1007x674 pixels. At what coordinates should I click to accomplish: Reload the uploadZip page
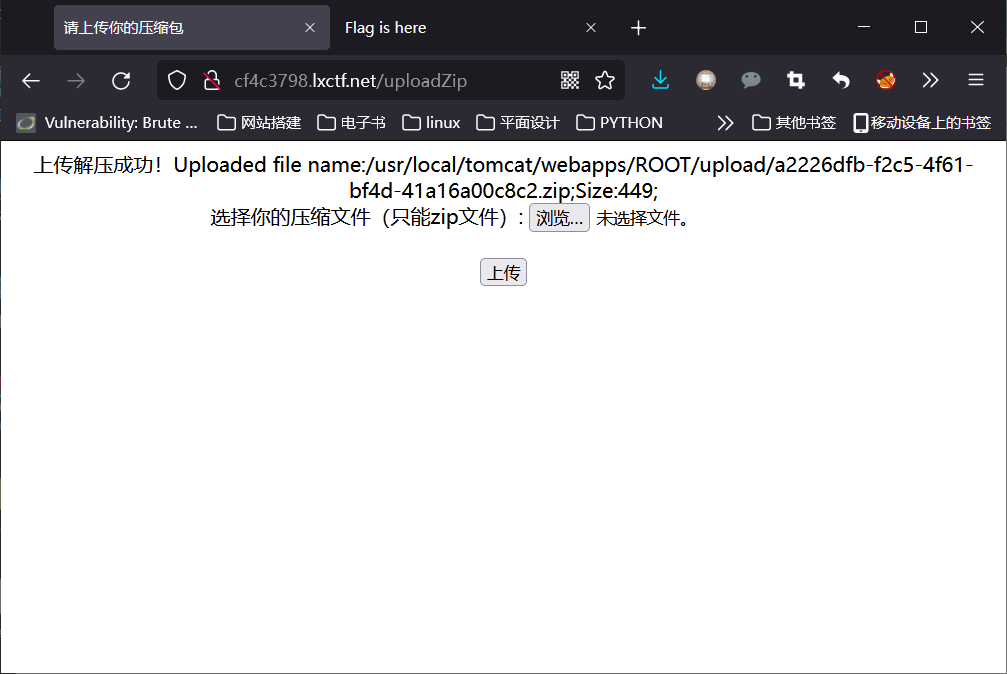click(x=121, y=80)
